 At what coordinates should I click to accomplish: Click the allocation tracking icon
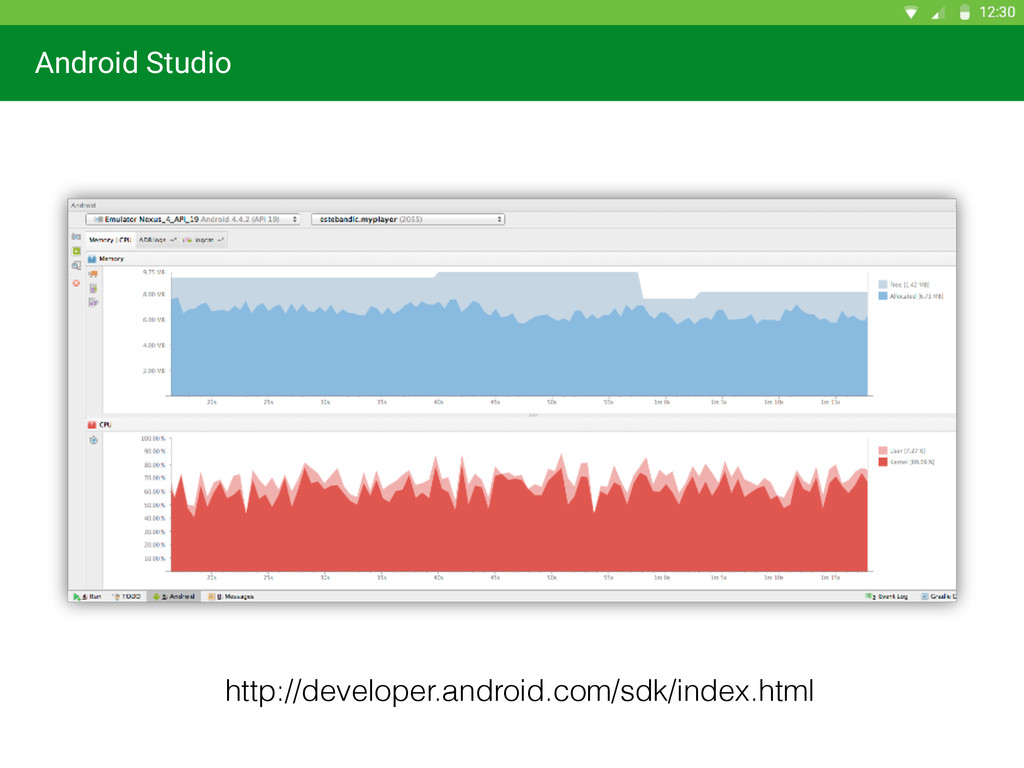click(x=93, y=302)
